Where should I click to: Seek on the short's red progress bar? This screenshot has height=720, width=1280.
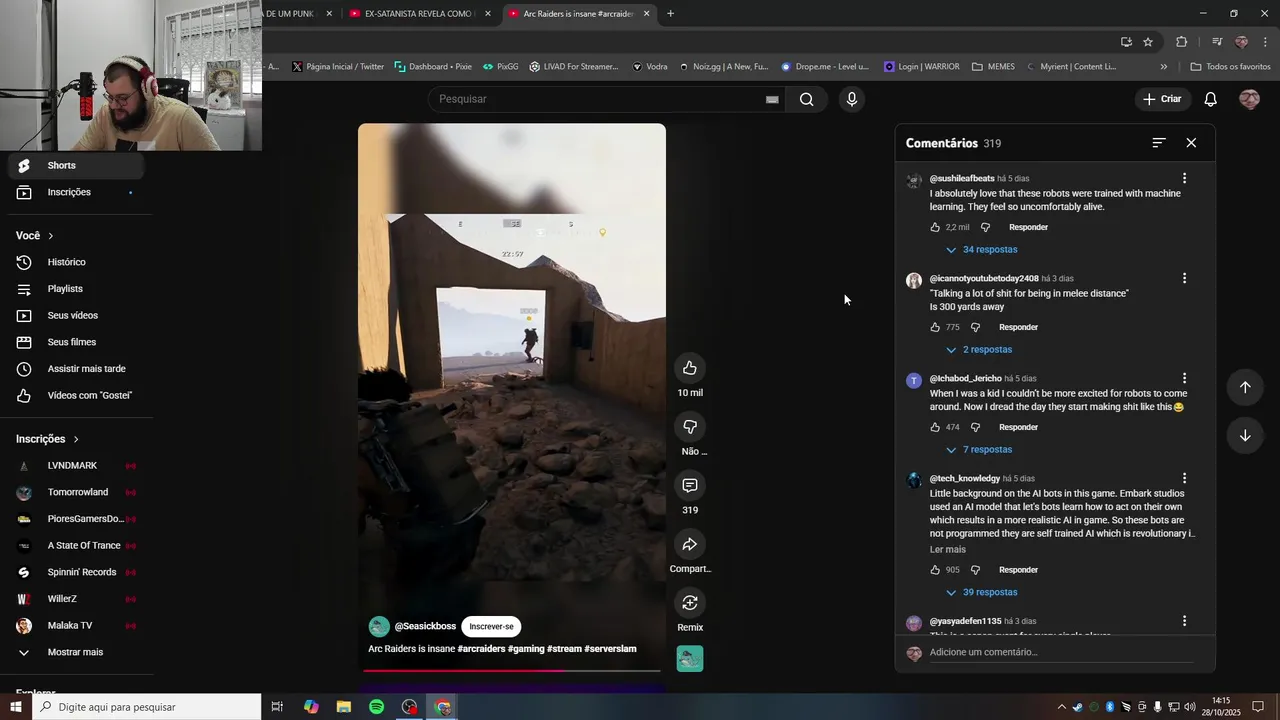click(x=512, y=670)
